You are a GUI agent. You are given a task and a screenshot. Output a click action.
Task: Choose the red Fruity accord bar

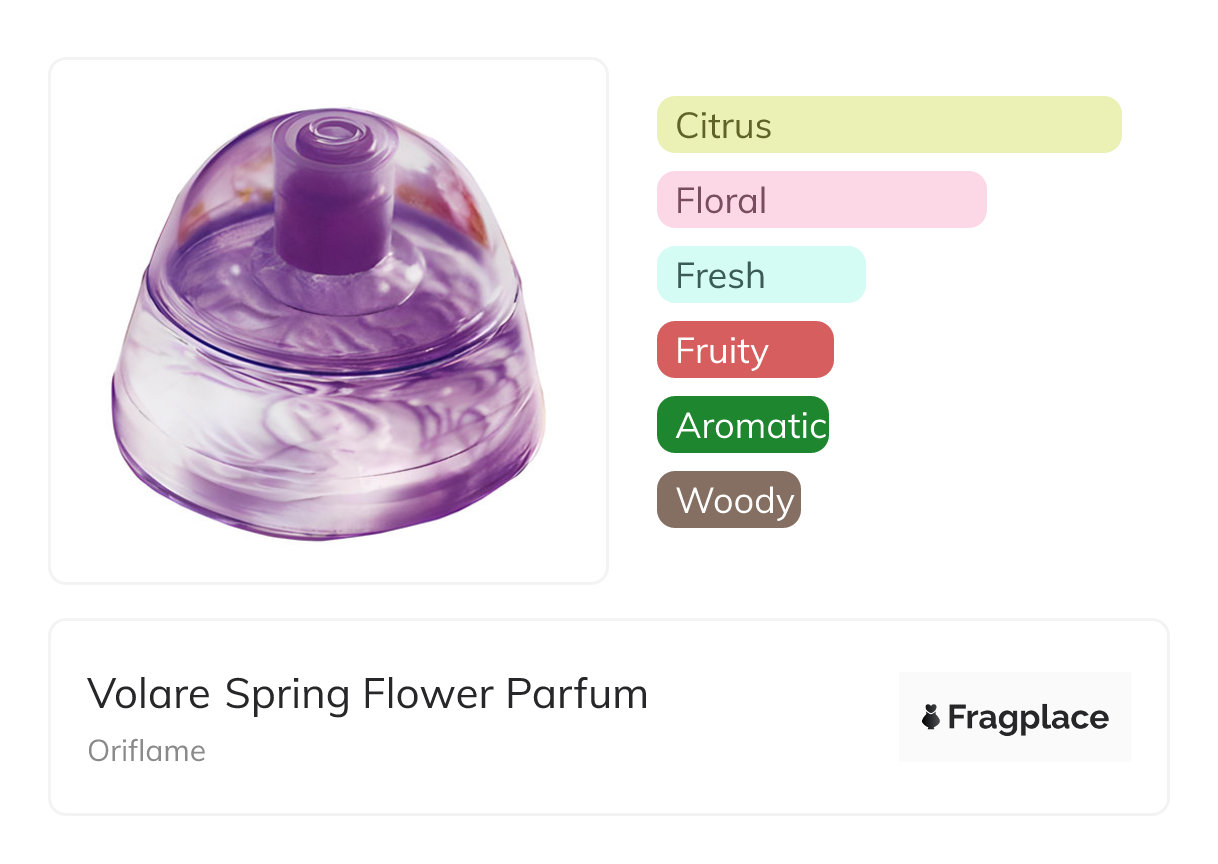pyautogui.click(x=744, y=350)
